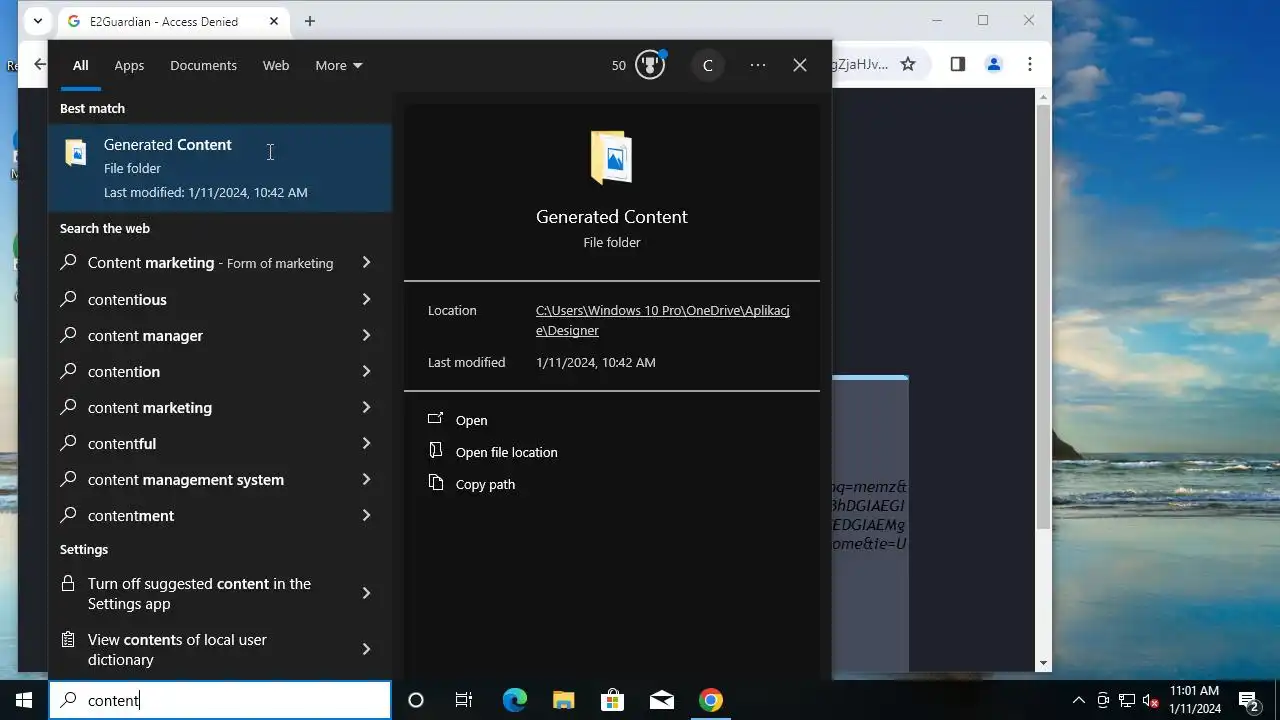The height and width of the screenshot is (720, 1280).
Task: Toggle Chrome side panel icon
Action: 957,64
